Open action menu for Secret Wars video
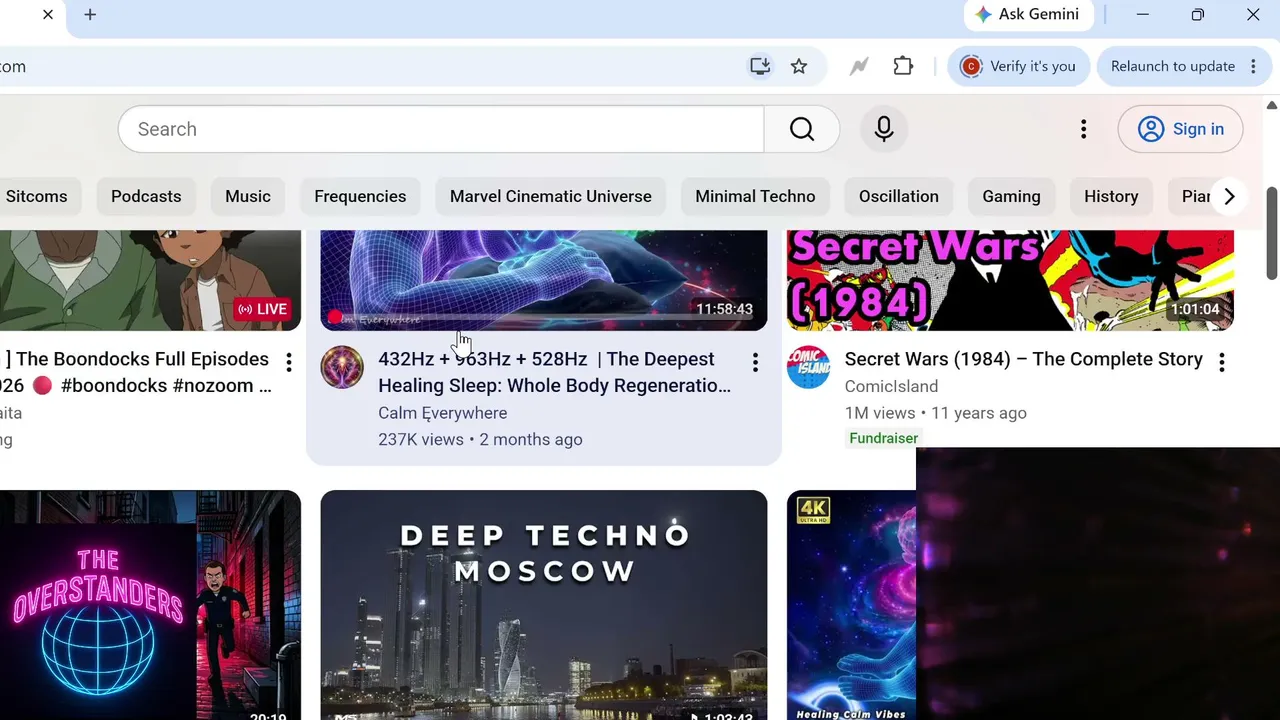Image resolution: width=1280 pixels, height=720 pixels. click(1221, 362)
